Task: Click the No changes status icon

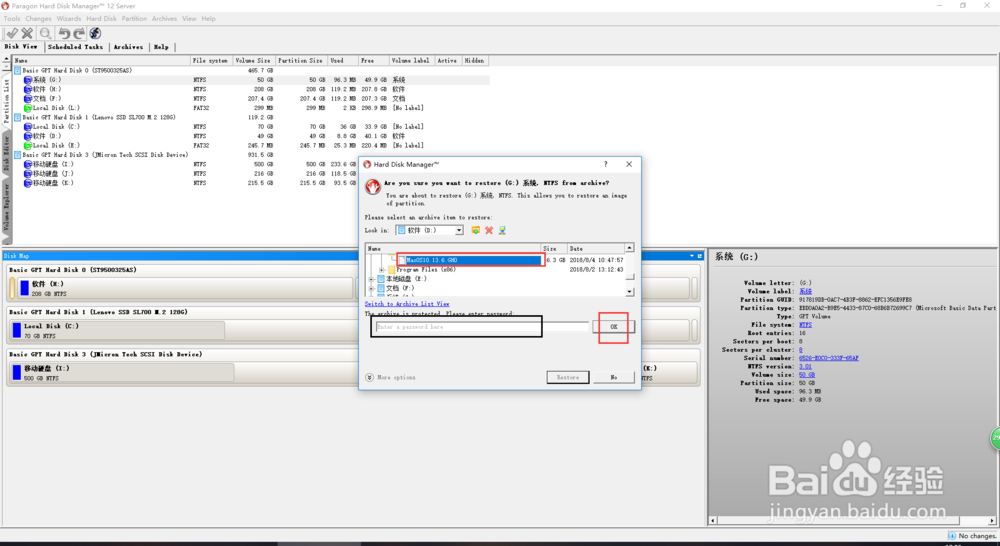Action: 952,536
